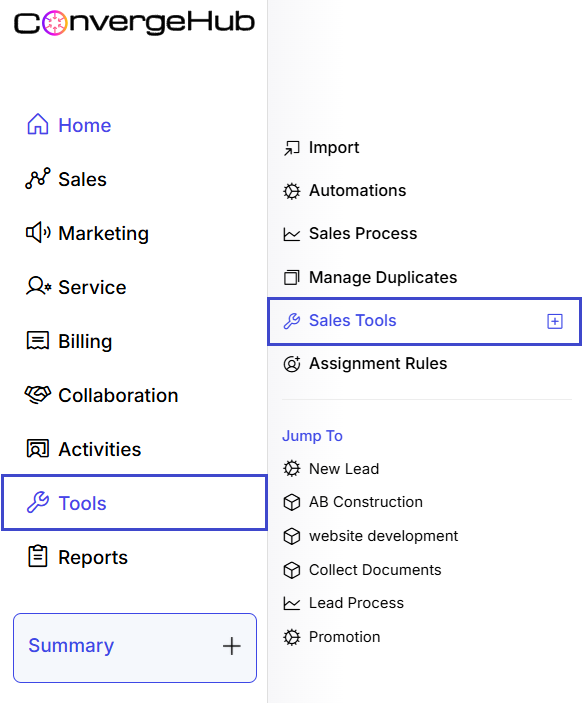This screenshot has width=584, height=703.
Task: Click the ConvergeHub logo
Action: pyautogui.click(x=134, y=22)
